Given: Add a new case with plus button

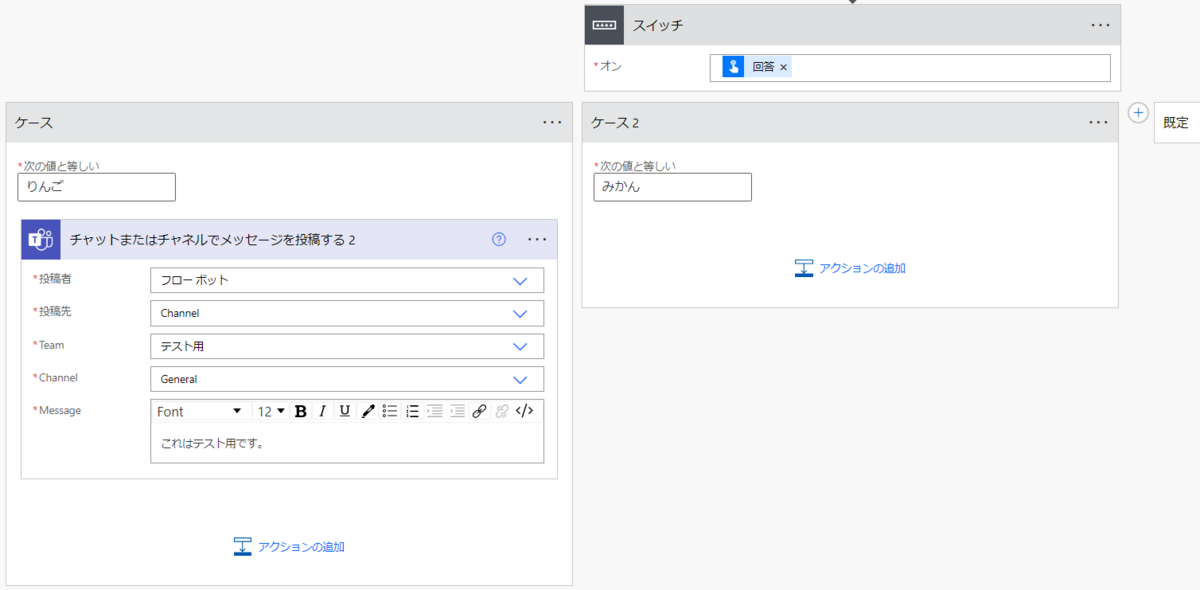Looking at the screenshot, I should coord(1138,113).
